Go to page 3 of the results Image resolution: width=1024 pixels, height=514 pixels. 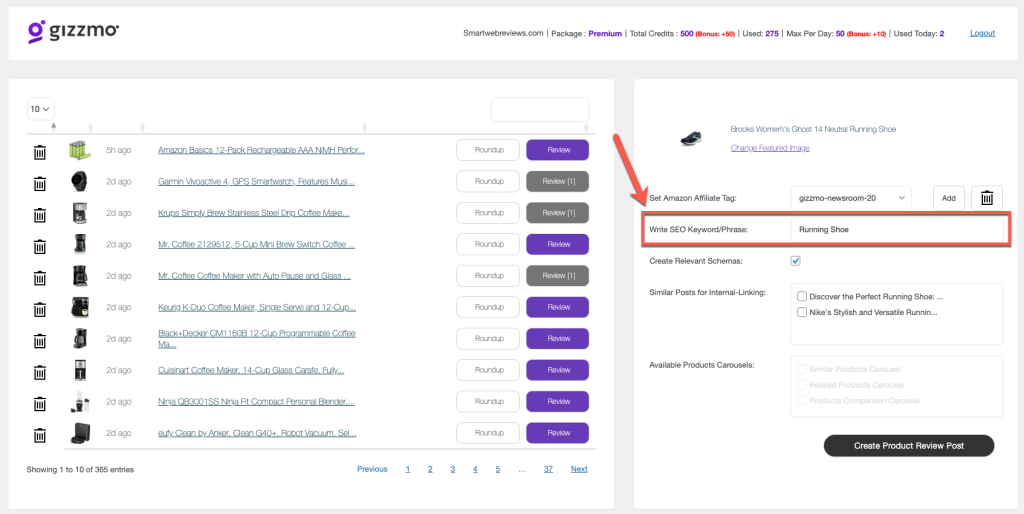pyautogui.click(x=452, y=469)
